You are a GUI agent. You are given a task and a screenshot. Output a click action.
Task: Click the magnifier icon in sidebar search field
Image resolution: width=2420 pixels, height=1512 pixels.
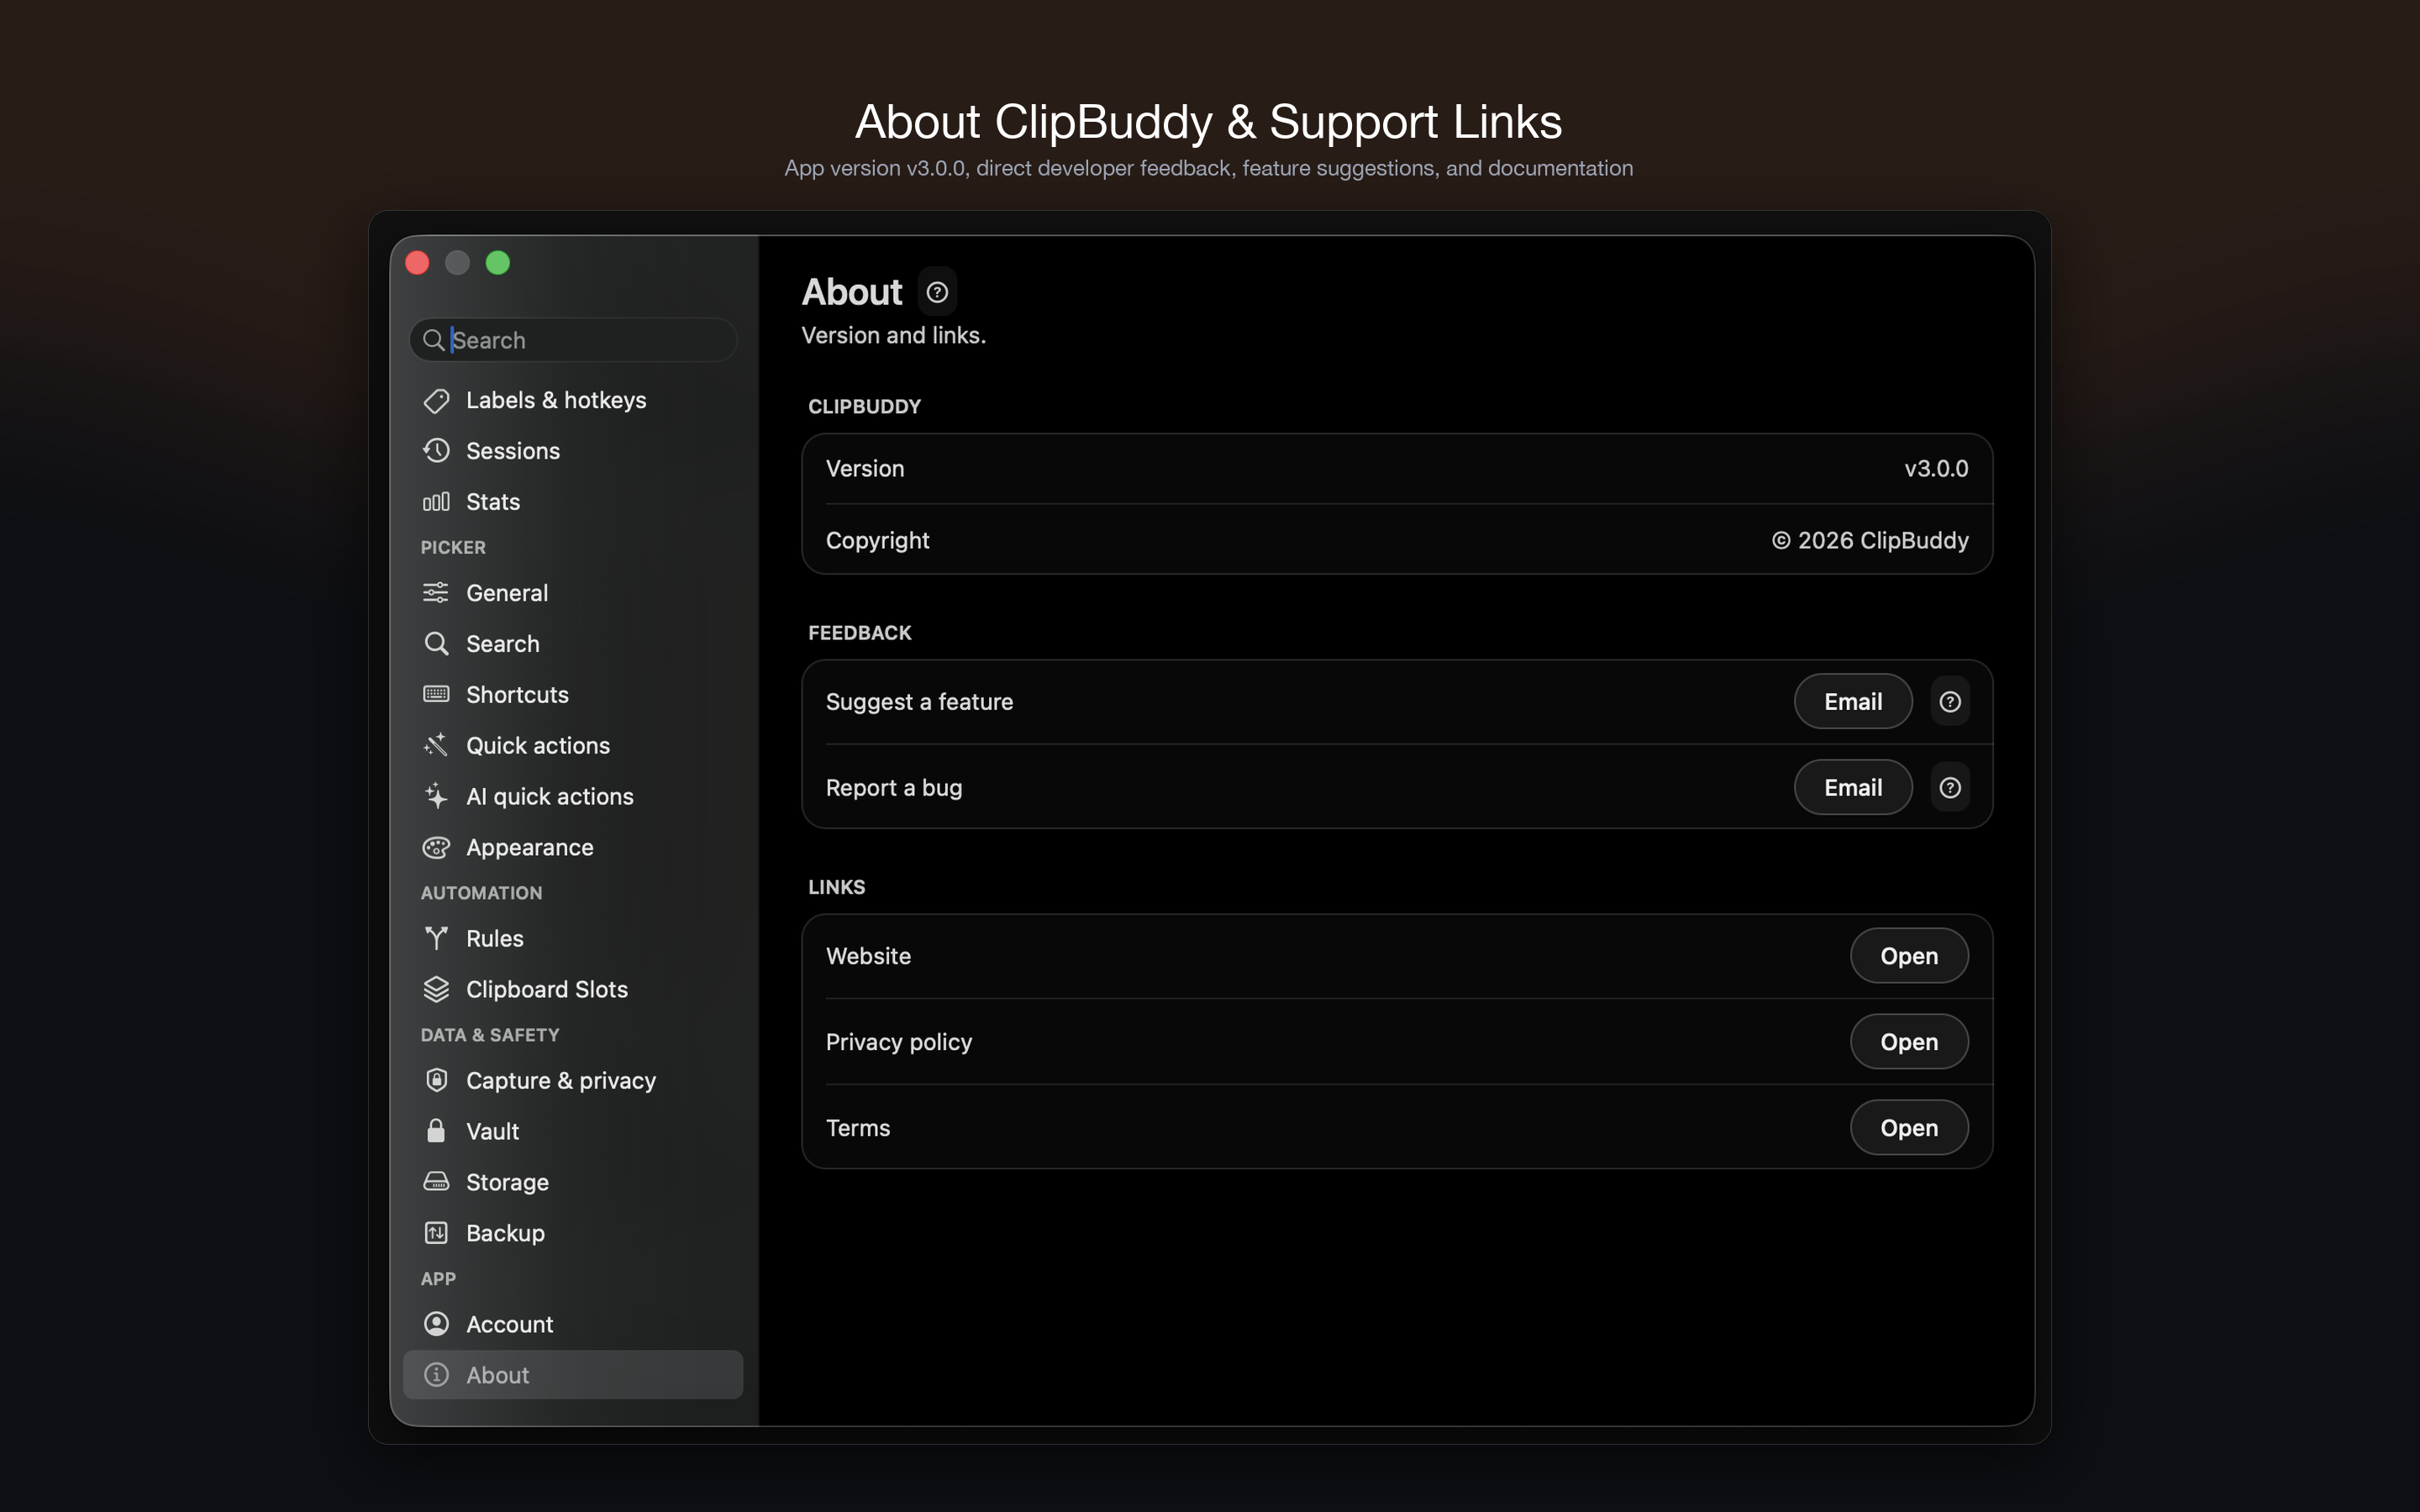point(433,340)
